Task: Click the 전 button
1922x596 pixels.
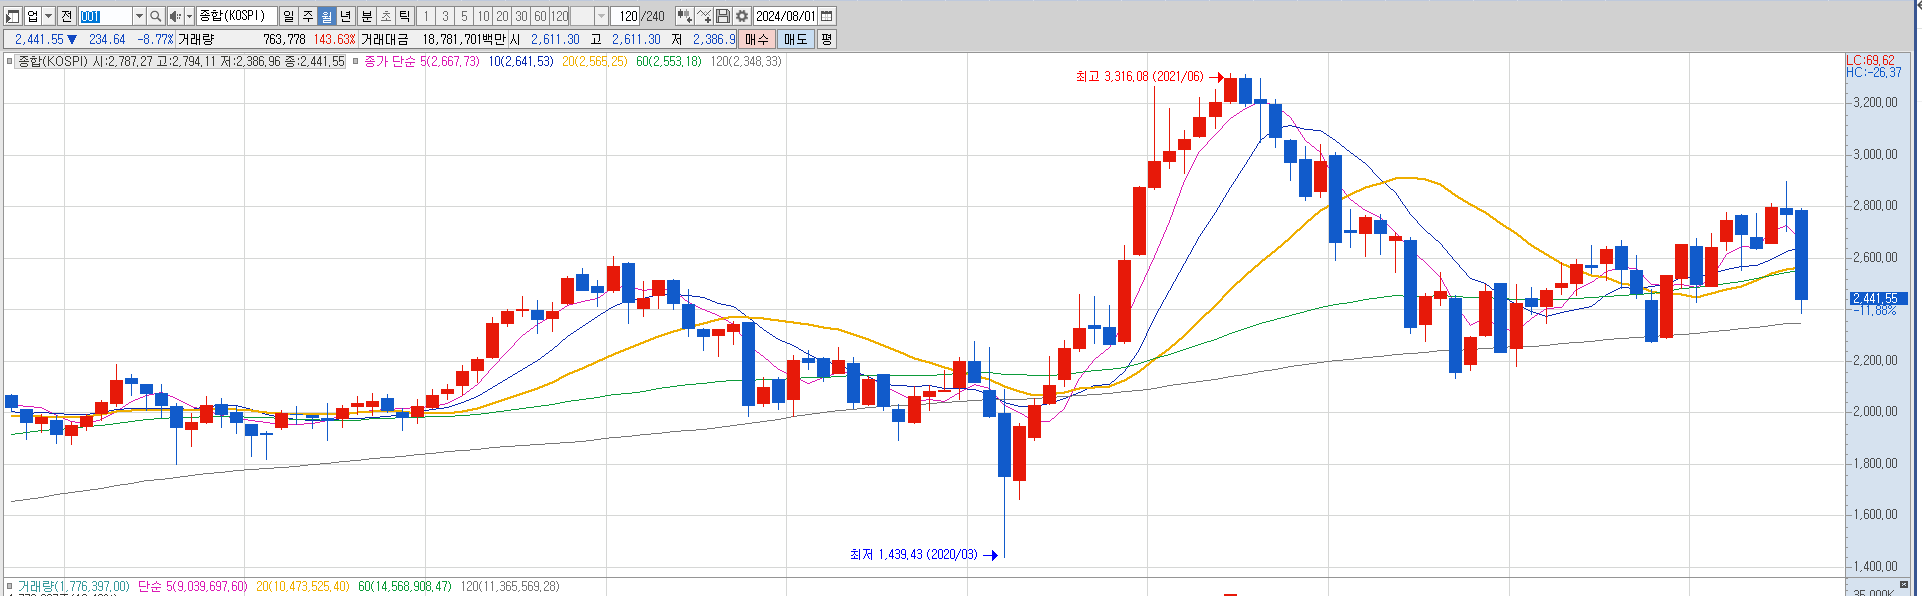Action: pyautogui.click(x=66, y=16)
